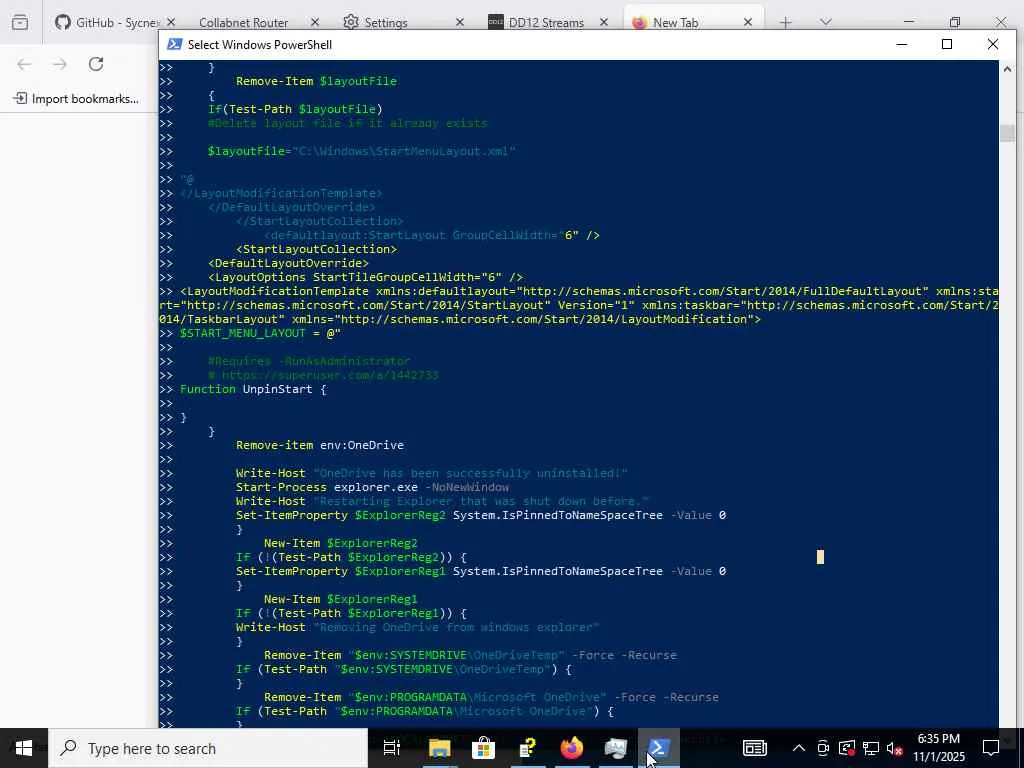Viewport: 1024px width, 768px height.
Task: Click 'Write-Host Removing OneDrive' line
Action: pos(417,627)
